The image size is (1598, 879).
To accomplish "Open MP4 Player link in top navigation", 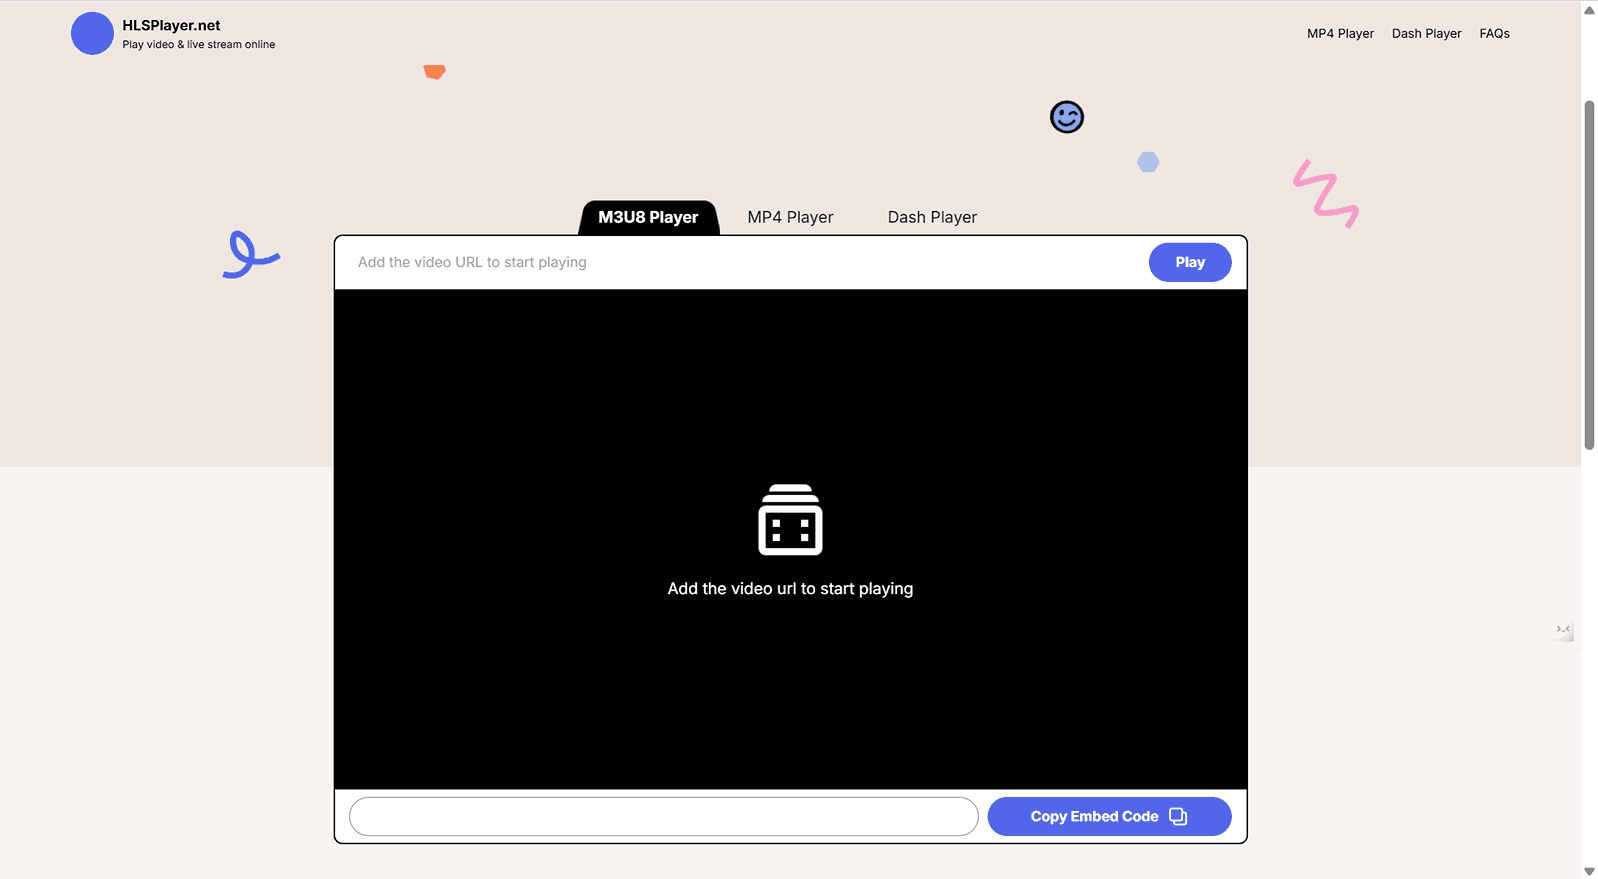I will (x=1340, y=33).
